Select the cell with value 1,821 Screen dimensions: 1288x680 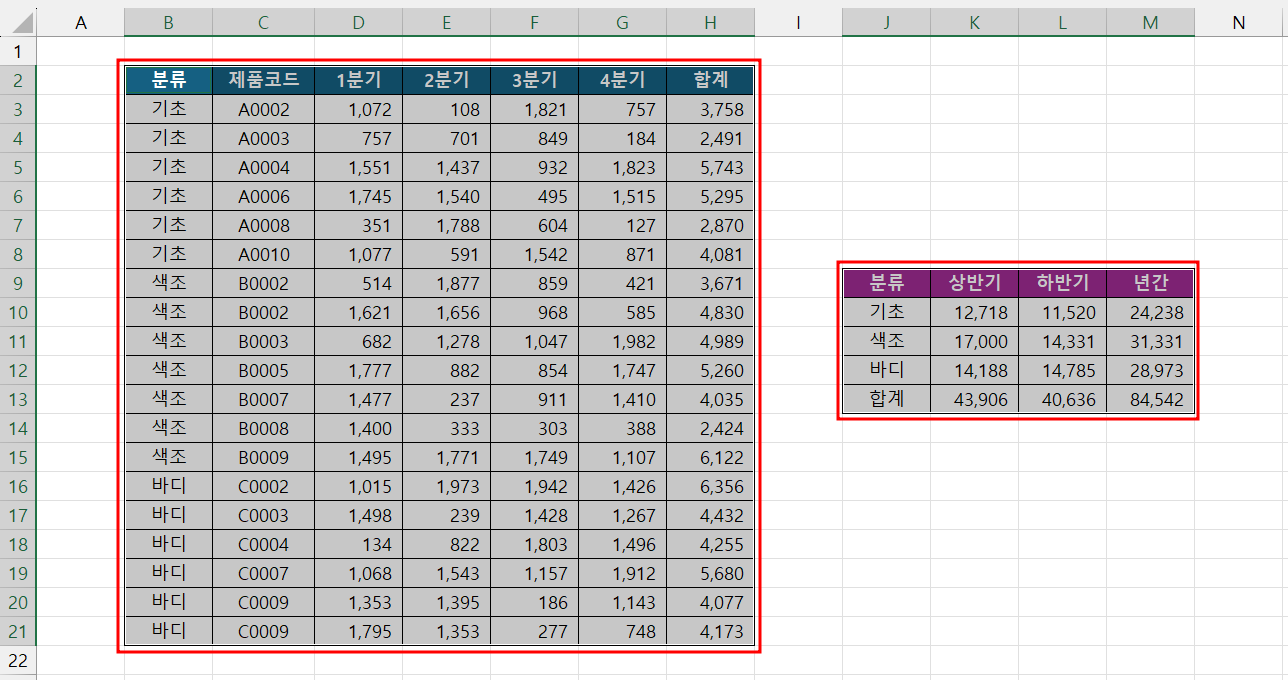click(x=534, y=110)
